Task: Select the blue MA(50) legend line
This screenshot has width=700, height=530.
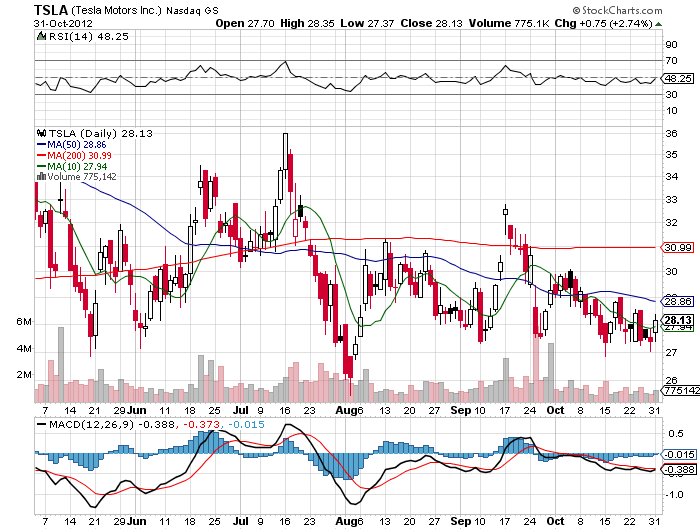Action: (x=42, y=145)
